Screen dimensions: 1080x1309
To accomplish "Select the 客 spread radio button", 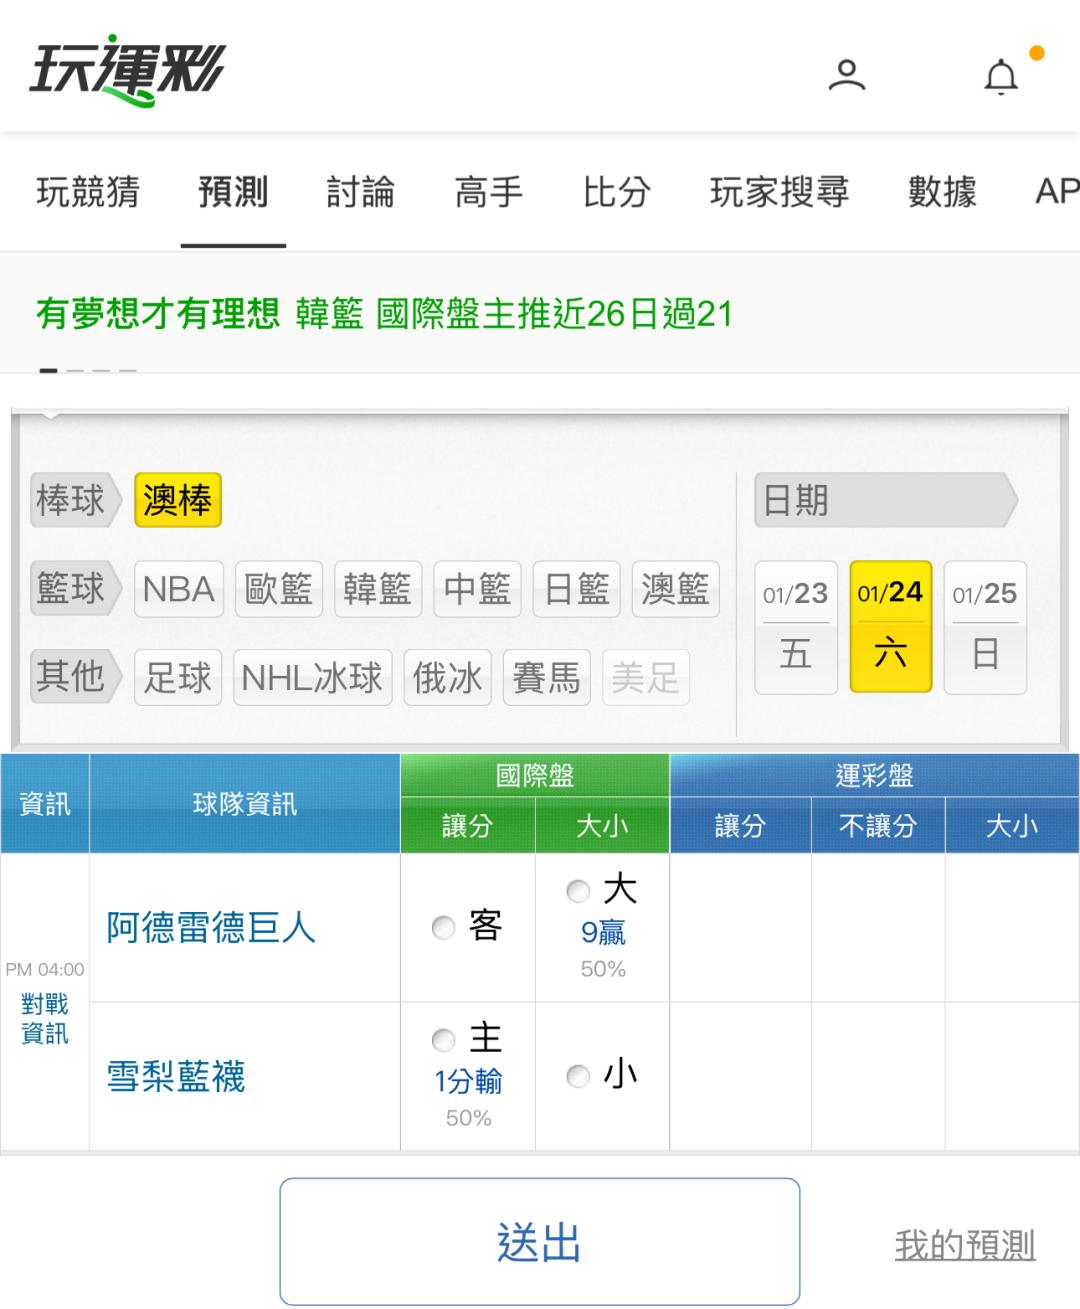I will point(443,928).
